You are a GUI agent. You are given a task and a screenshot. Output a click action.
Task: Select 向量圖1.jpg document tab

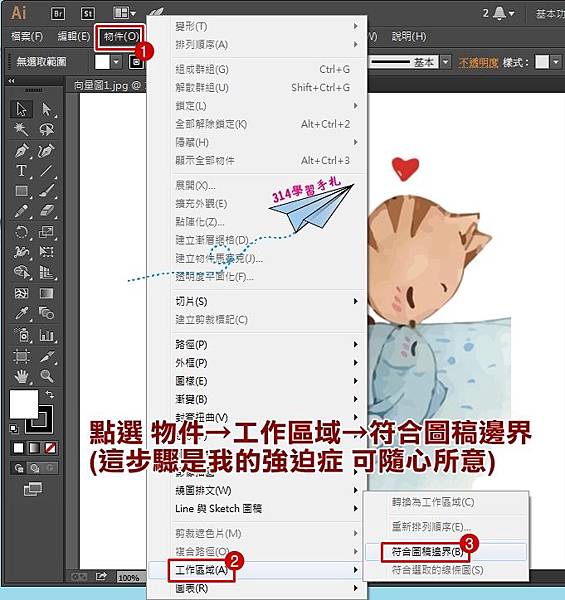[x=108, y=85]
